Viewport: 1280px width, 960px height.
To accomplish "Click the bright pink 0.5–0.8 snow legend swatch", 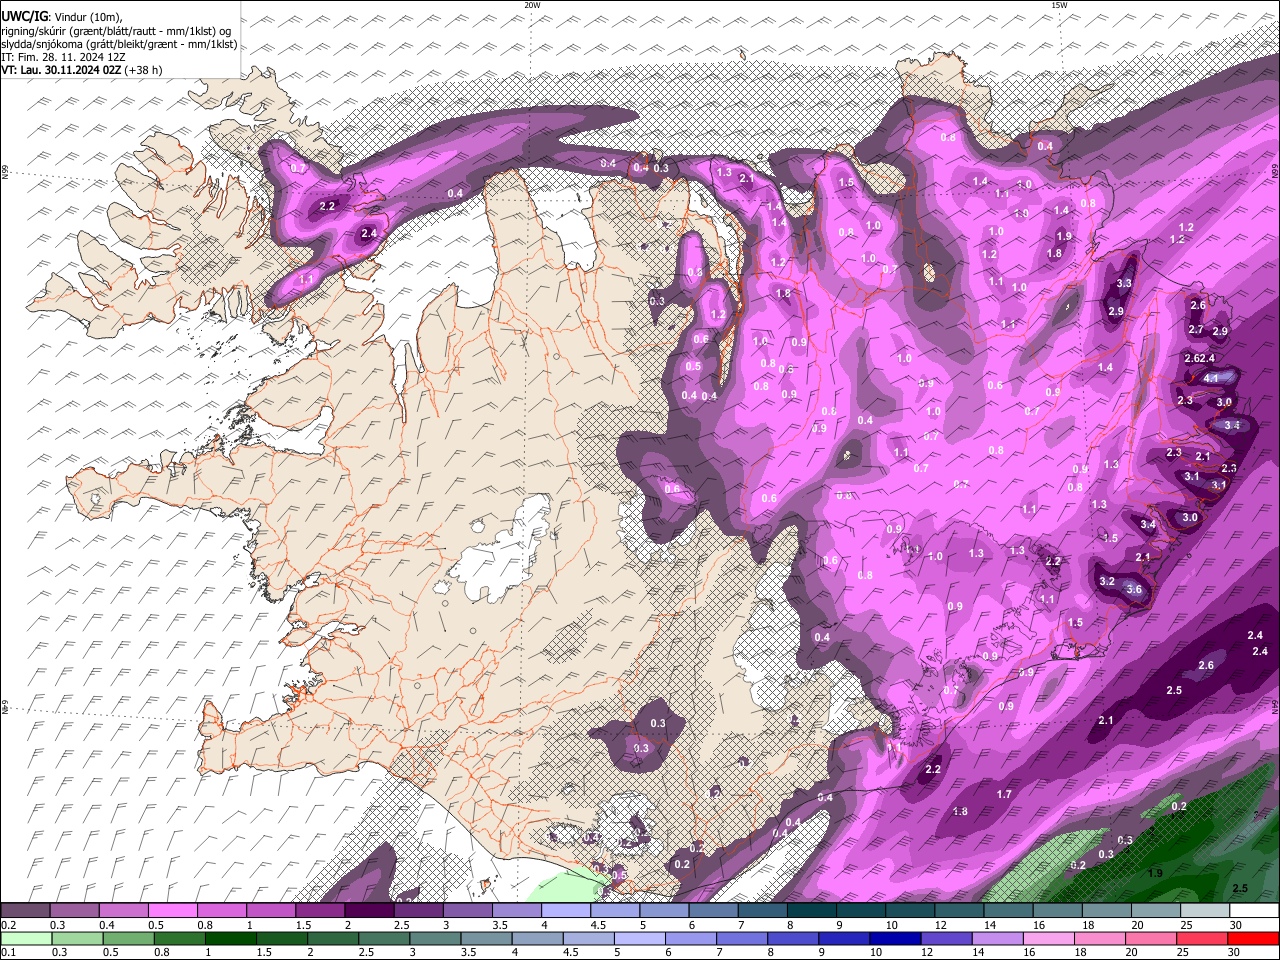I will pos(172,910).
